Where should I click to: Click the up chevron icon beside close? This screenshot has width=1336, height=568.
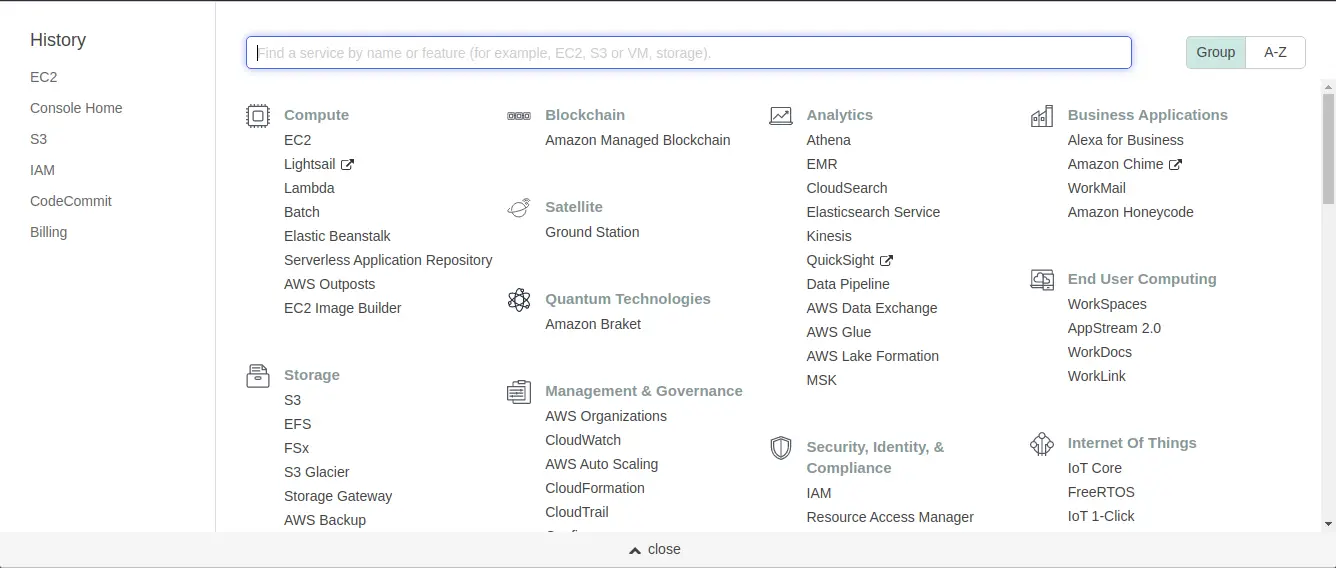click(634, 550)
